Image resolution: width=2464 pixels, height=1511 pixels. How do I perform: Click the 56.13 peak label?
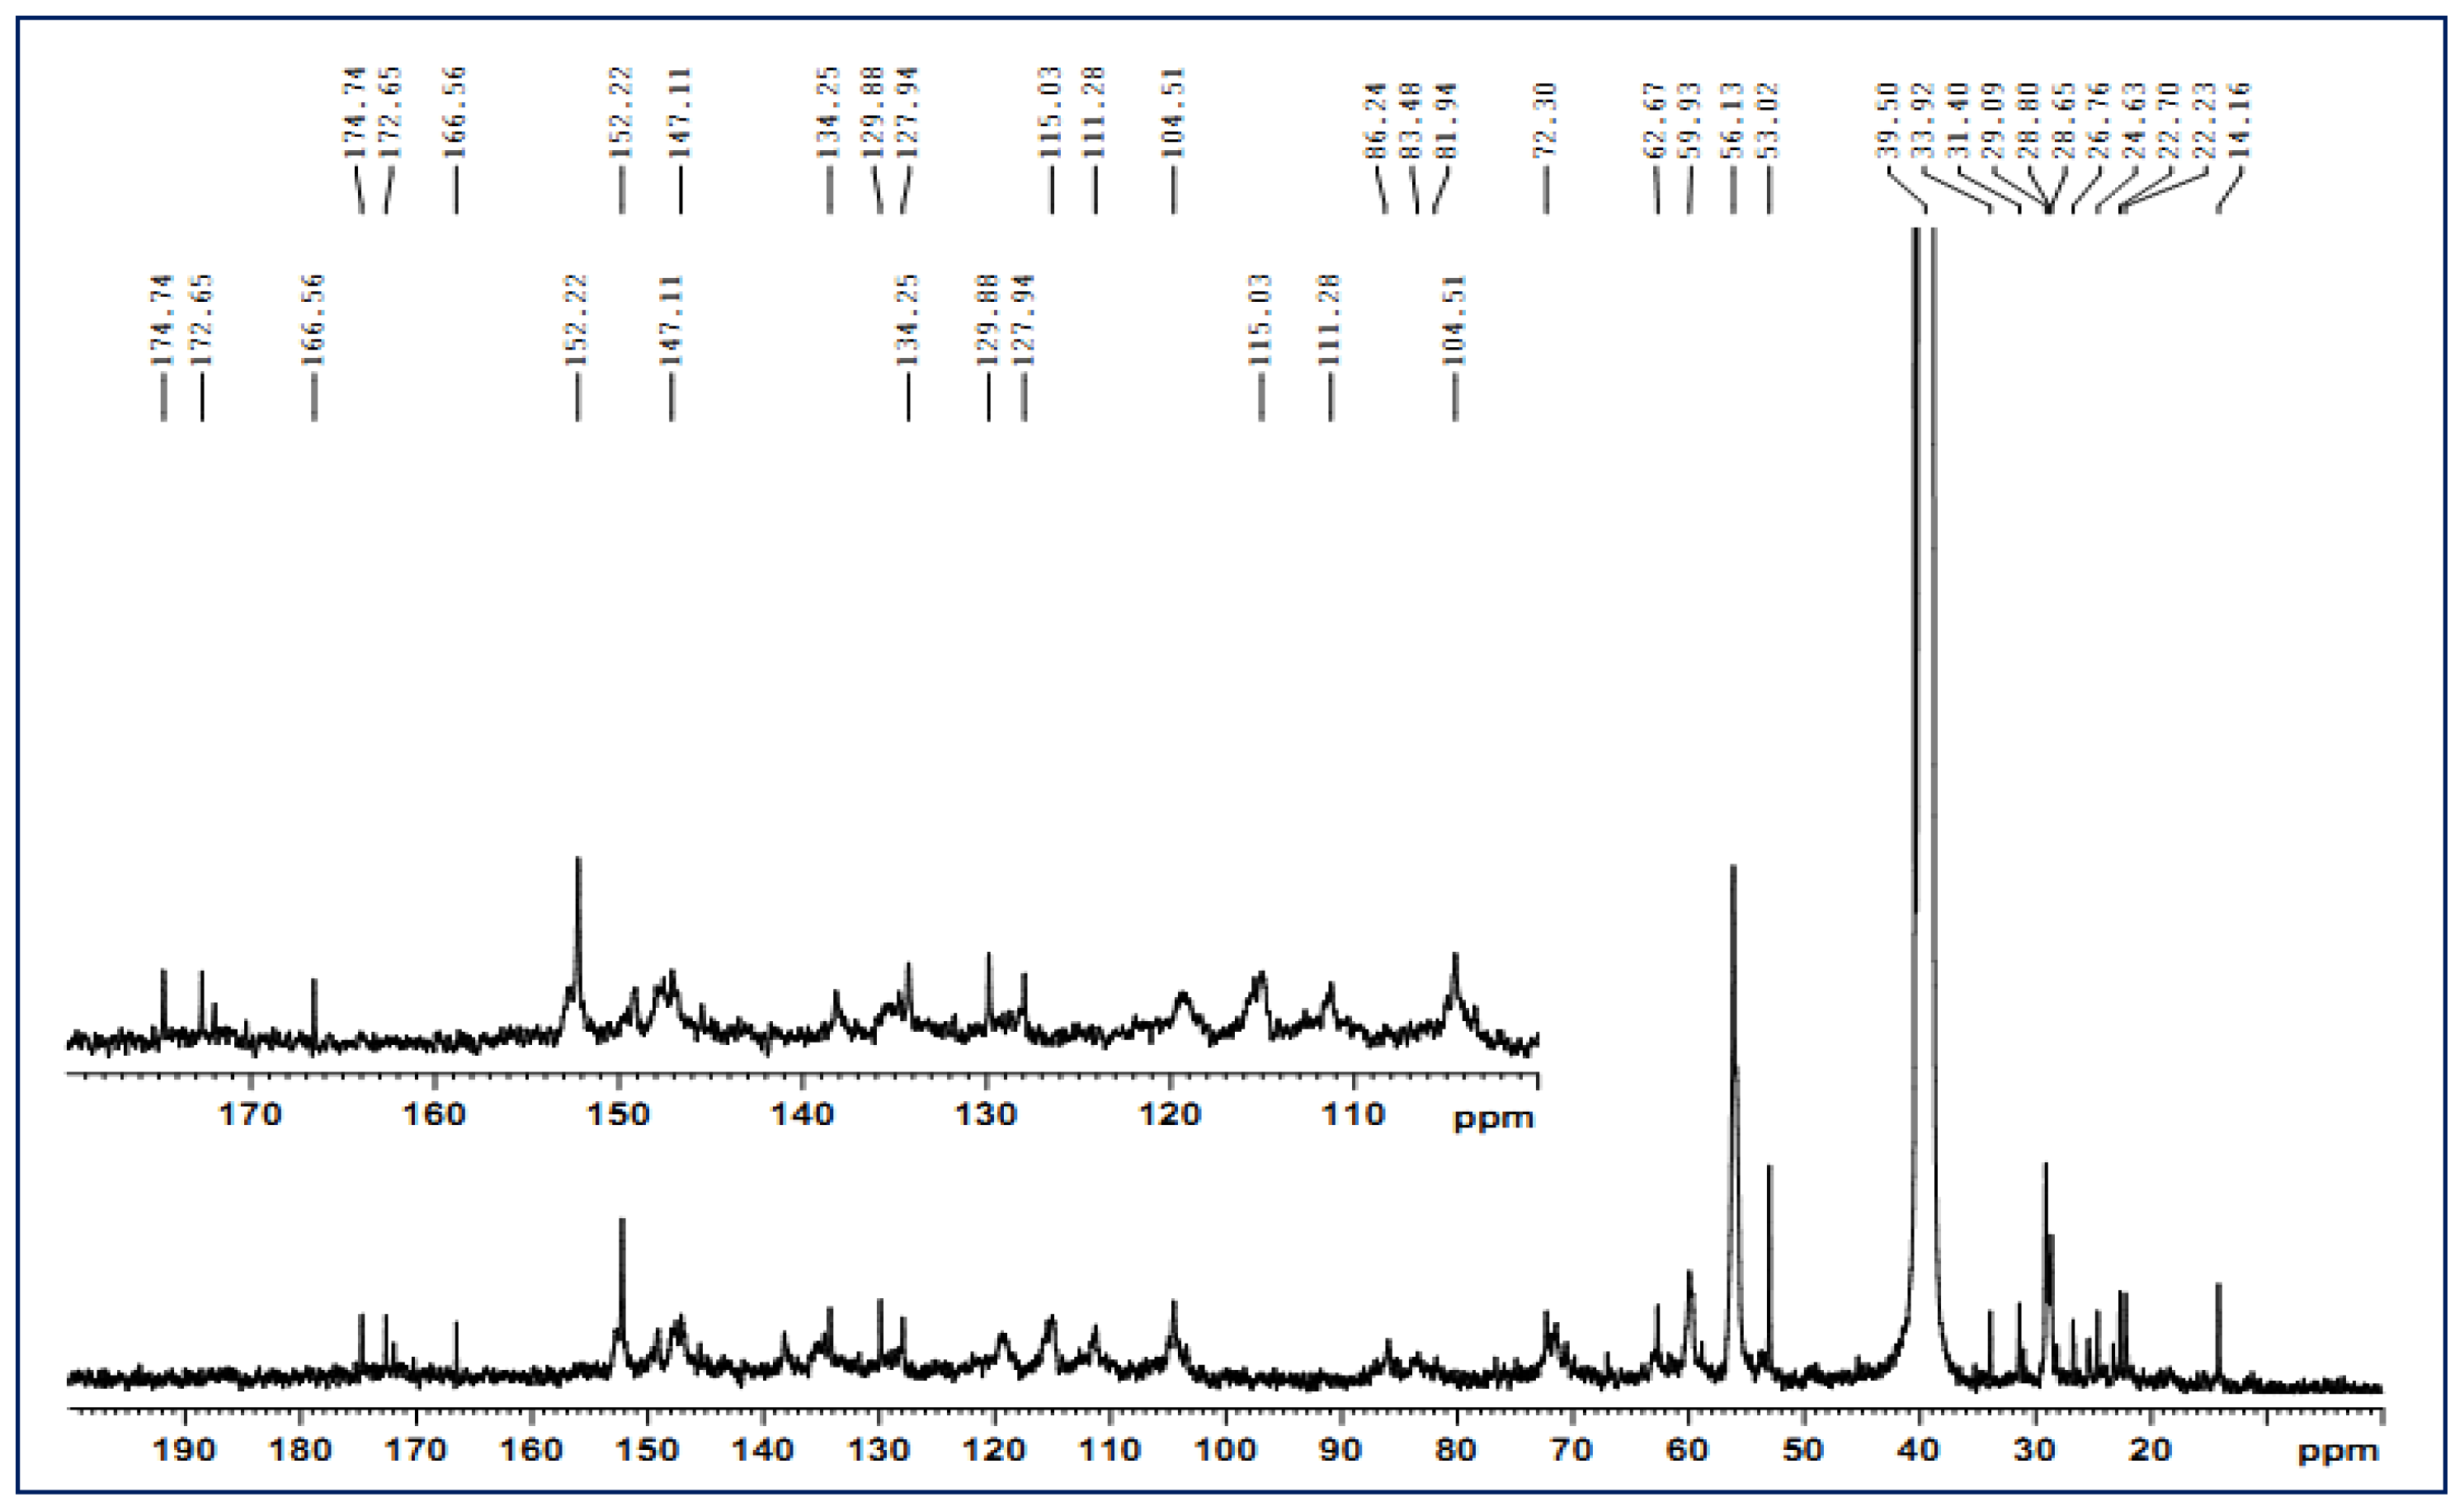pyautogui.click(x=1733, y=121)
